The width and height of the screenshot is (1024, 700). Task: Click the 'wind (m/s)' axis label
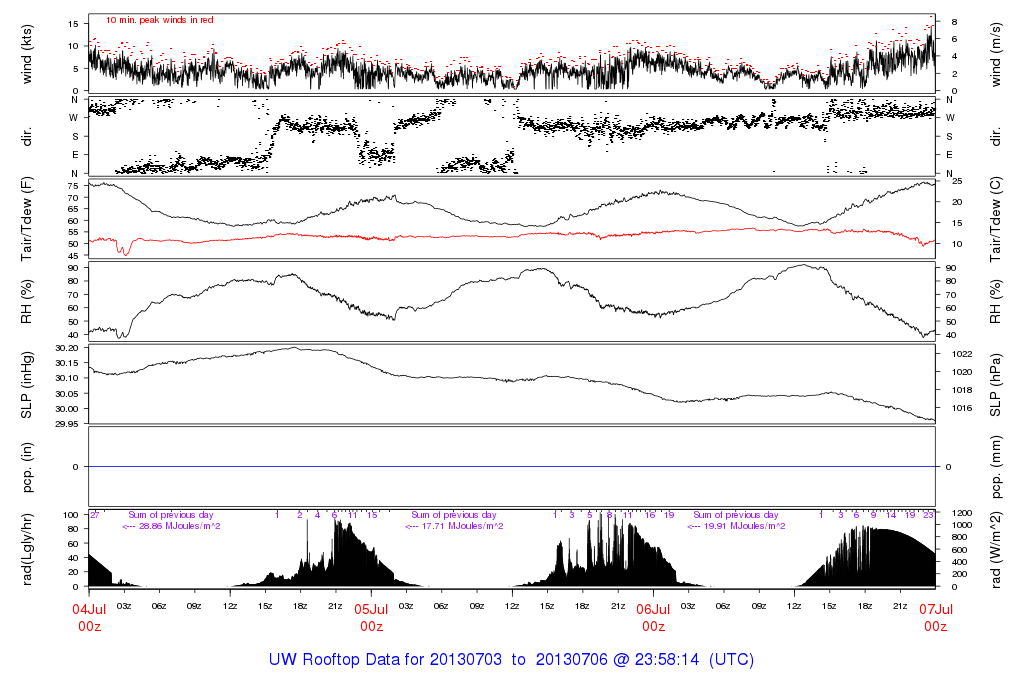coord(995,54)
